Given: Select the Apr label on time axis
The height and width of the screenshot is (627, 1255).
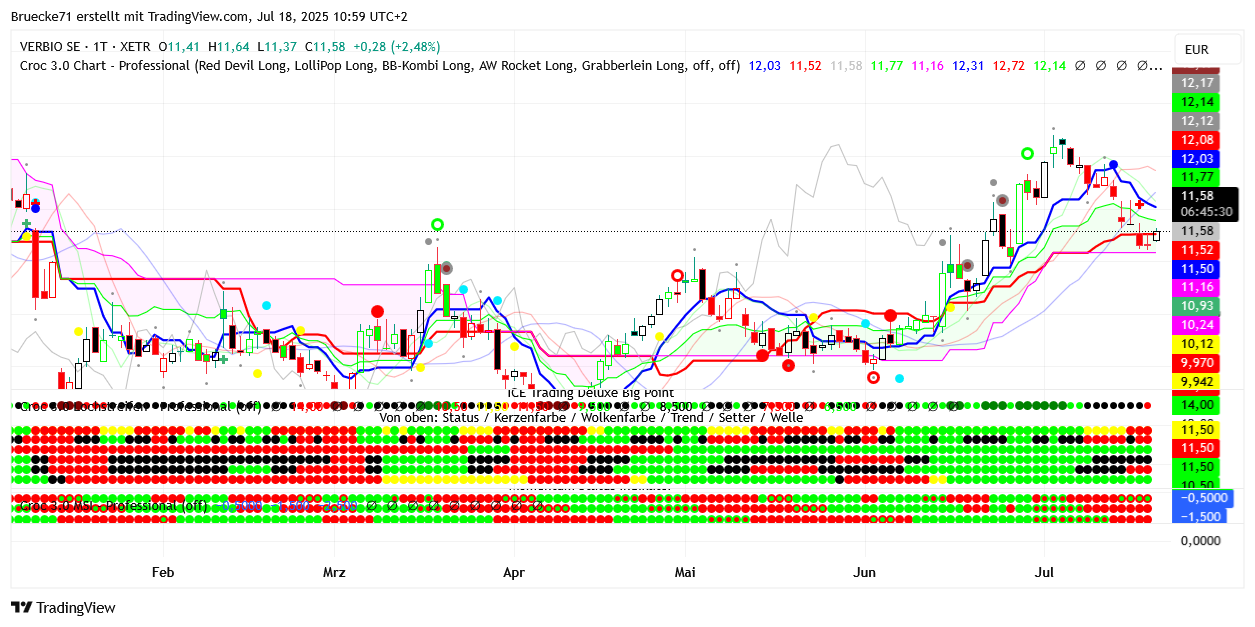Looking at the screenshot, I should [513, 573].
